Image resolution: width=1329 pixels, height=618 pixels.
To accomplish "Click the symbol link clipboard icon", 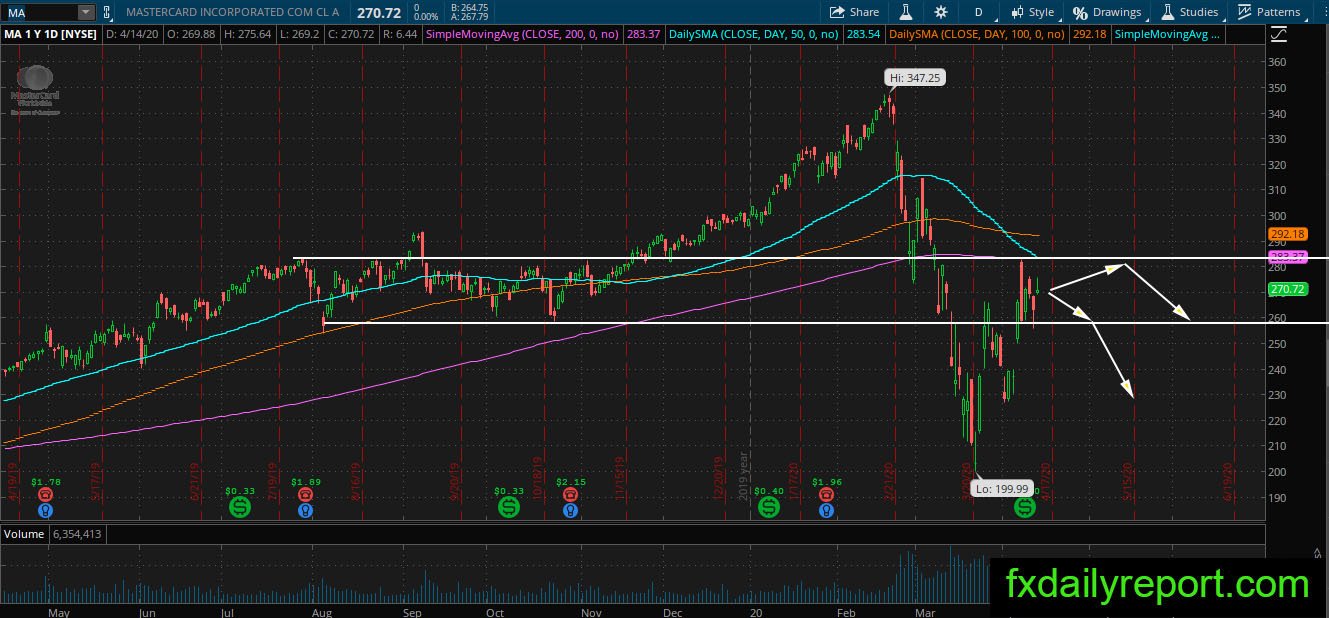I will (106, 12).
